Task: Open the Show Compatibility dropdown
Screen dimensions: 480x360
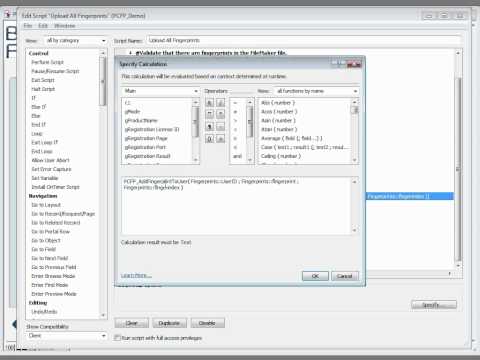Action: 66,336
